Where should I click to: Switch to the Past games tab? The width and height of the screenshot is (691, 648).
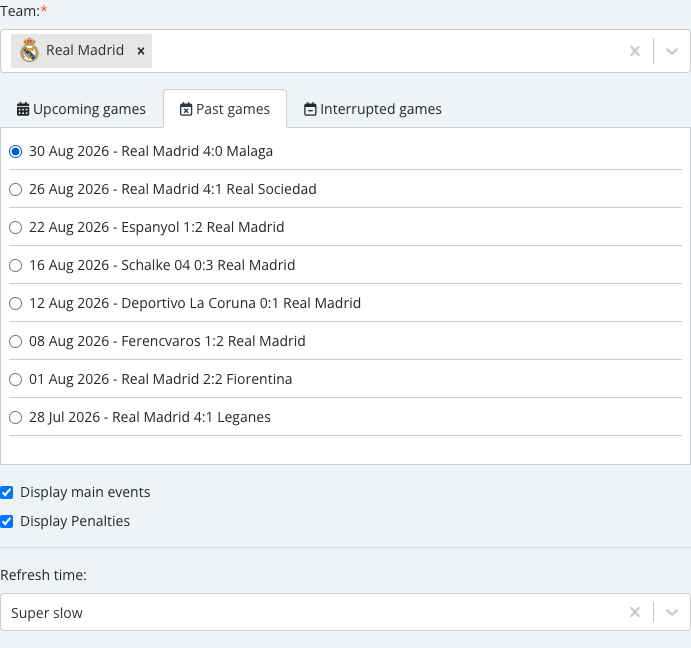pos(225,109)
